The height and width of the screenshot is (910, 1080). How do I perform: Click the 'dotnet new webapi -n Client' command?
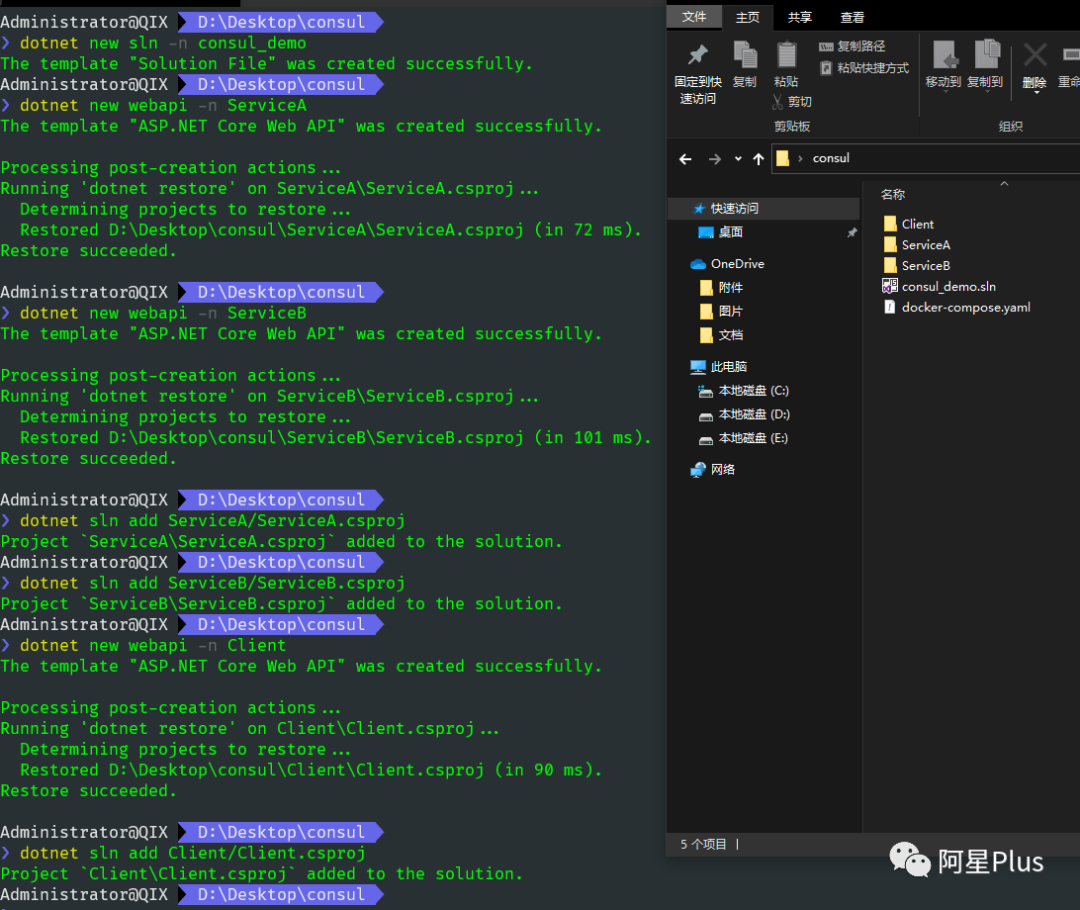point(153,645)
